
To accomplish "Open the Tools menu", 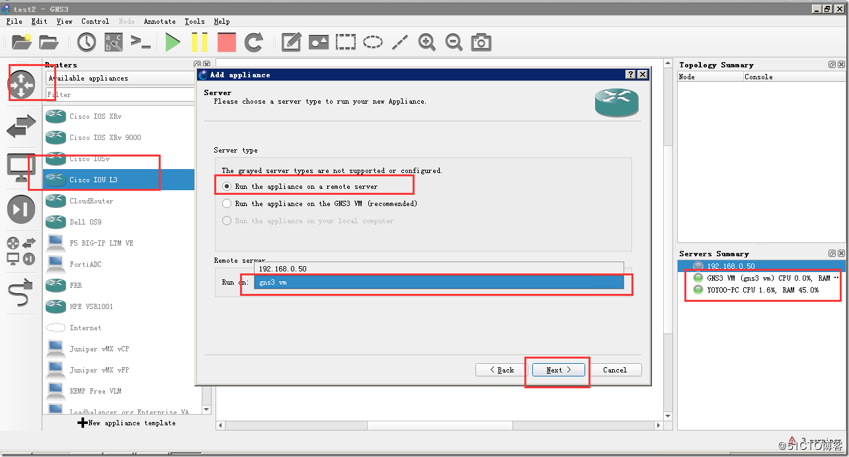I will click(194, 21).
